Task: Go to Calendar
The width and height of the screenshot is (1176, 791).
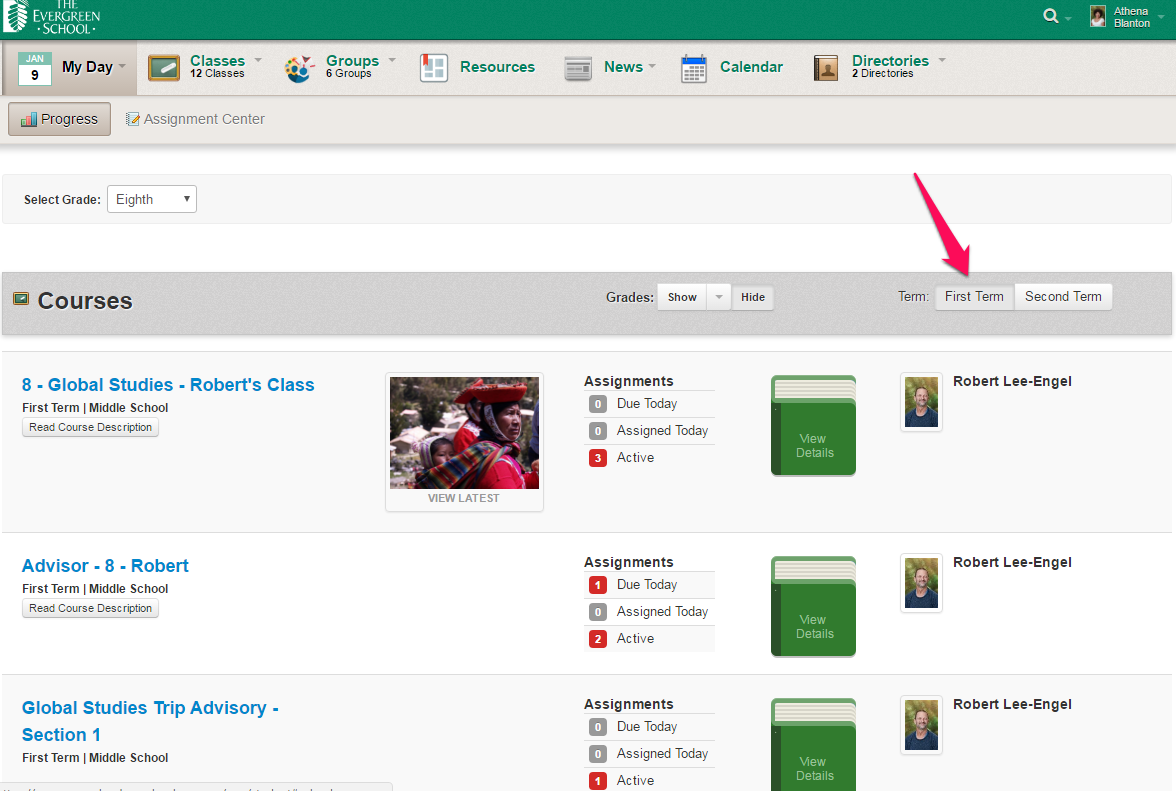Action: coord(751,67)
